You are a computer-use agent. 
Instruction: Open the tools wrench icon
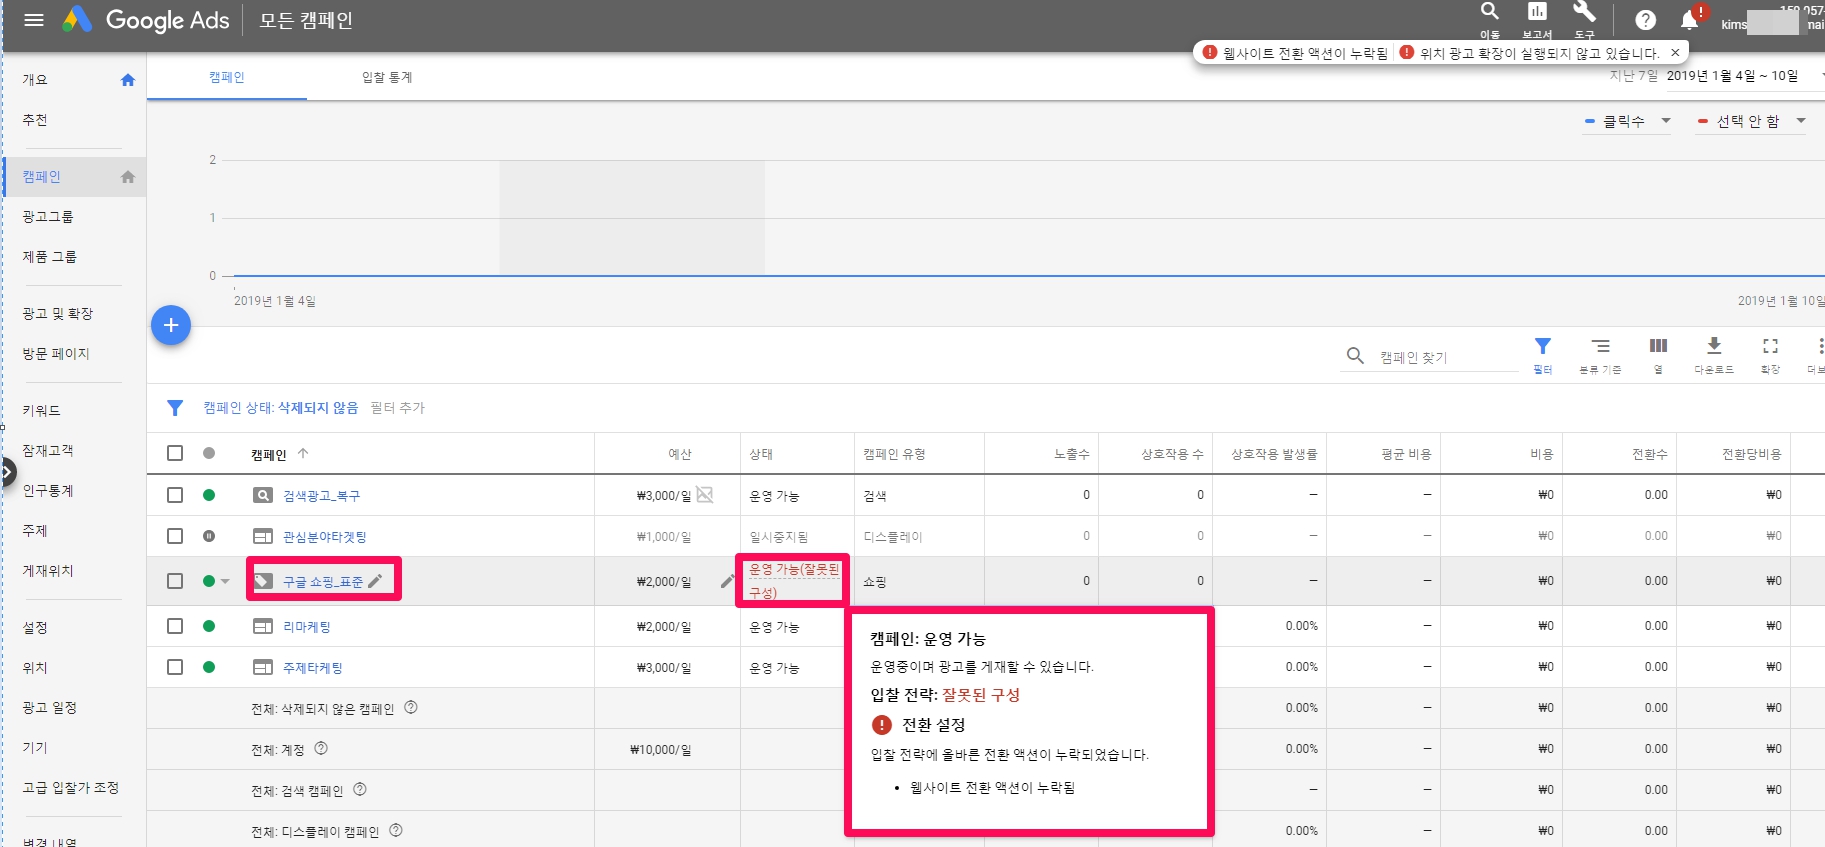pos(1584,13)
